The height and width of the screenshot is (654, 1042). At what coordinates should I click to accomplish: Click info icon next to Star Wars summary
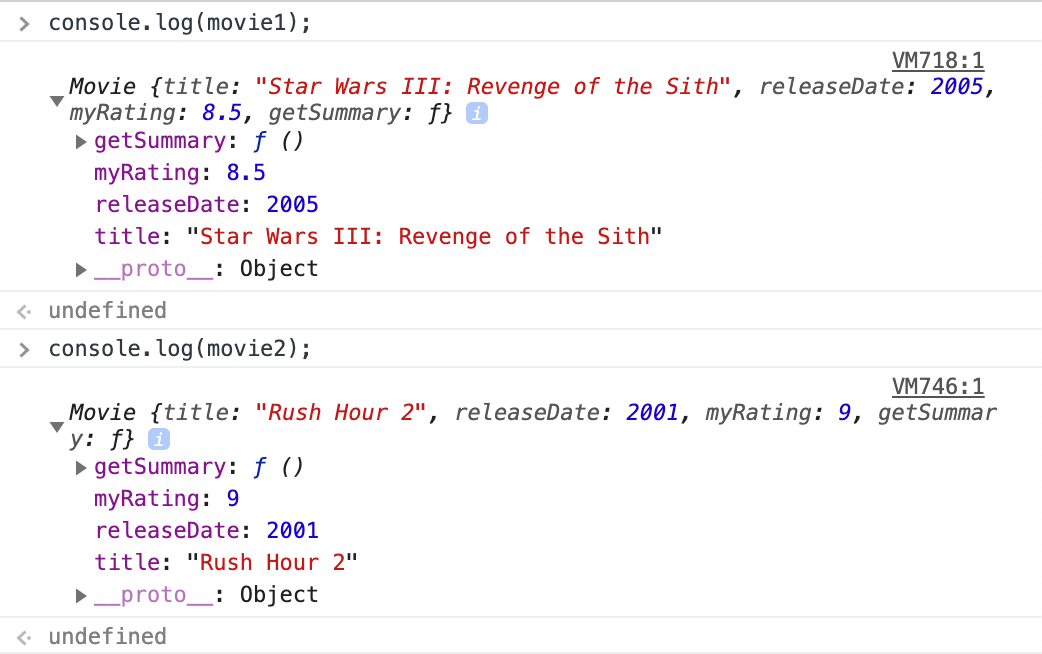(476, 113)
